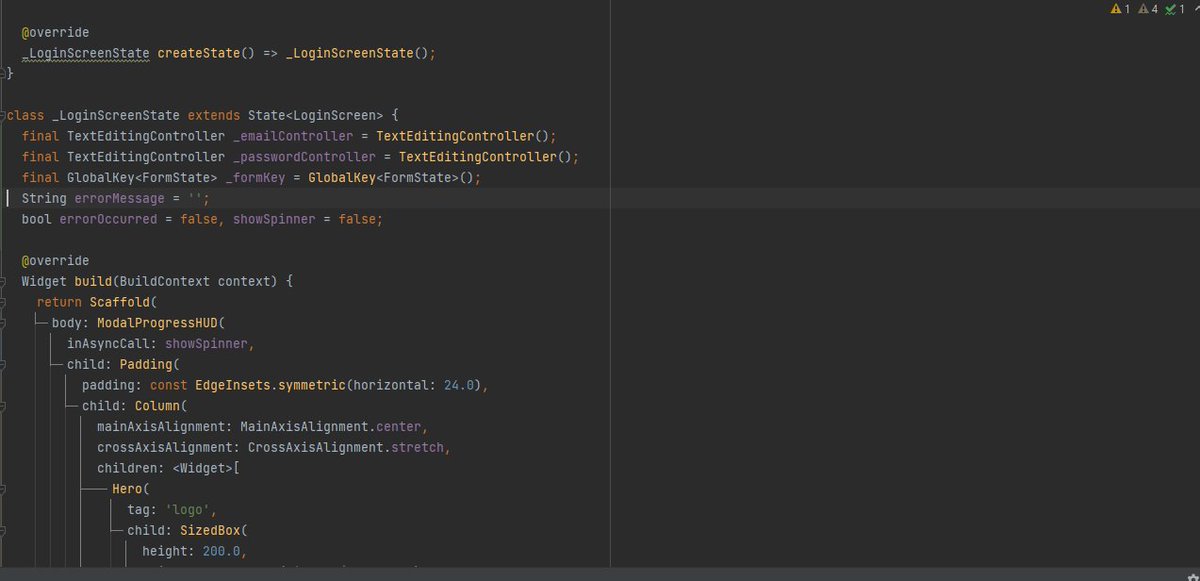
Task: Click the yellow warning triangle indicator
Action: point(1116,9)
